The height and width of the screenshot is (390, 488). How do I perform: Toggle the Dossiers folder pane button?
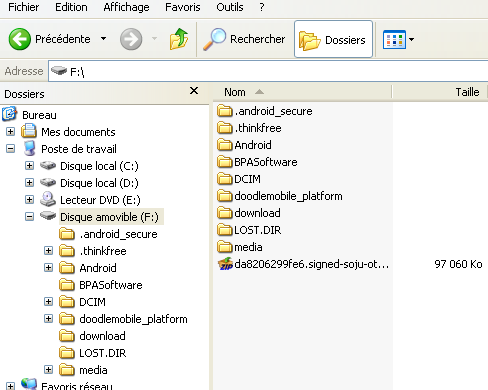tap(333, 39)
